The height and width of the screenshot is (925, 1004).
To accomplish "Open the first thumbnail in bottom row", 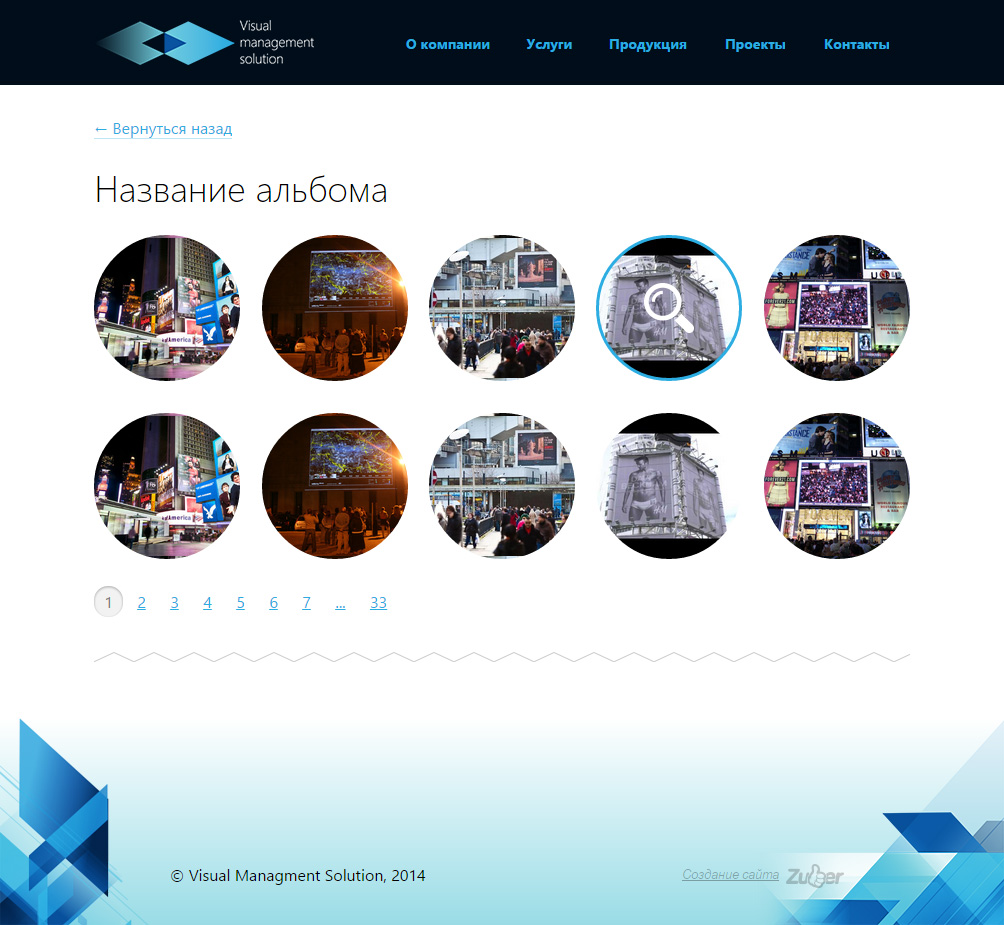I will coord(167,486).
